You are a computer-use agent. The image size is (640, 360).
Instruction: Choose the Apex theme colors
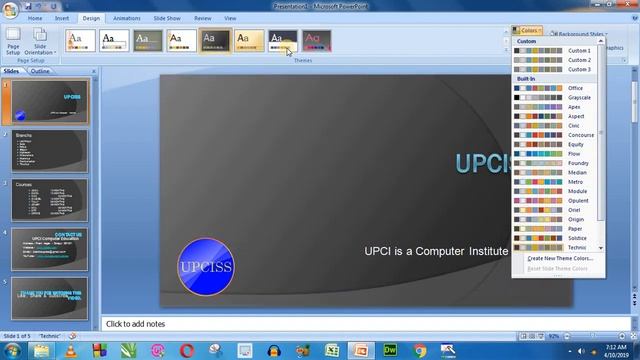(554, 107)
